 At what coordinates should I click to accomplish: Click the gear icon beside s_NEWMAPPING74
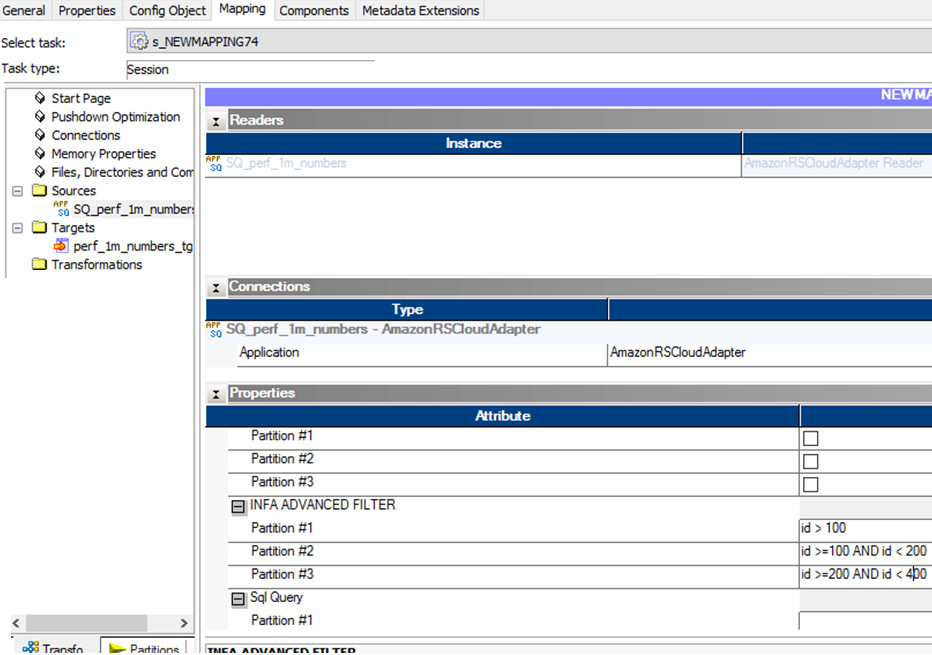coord(140,42)
